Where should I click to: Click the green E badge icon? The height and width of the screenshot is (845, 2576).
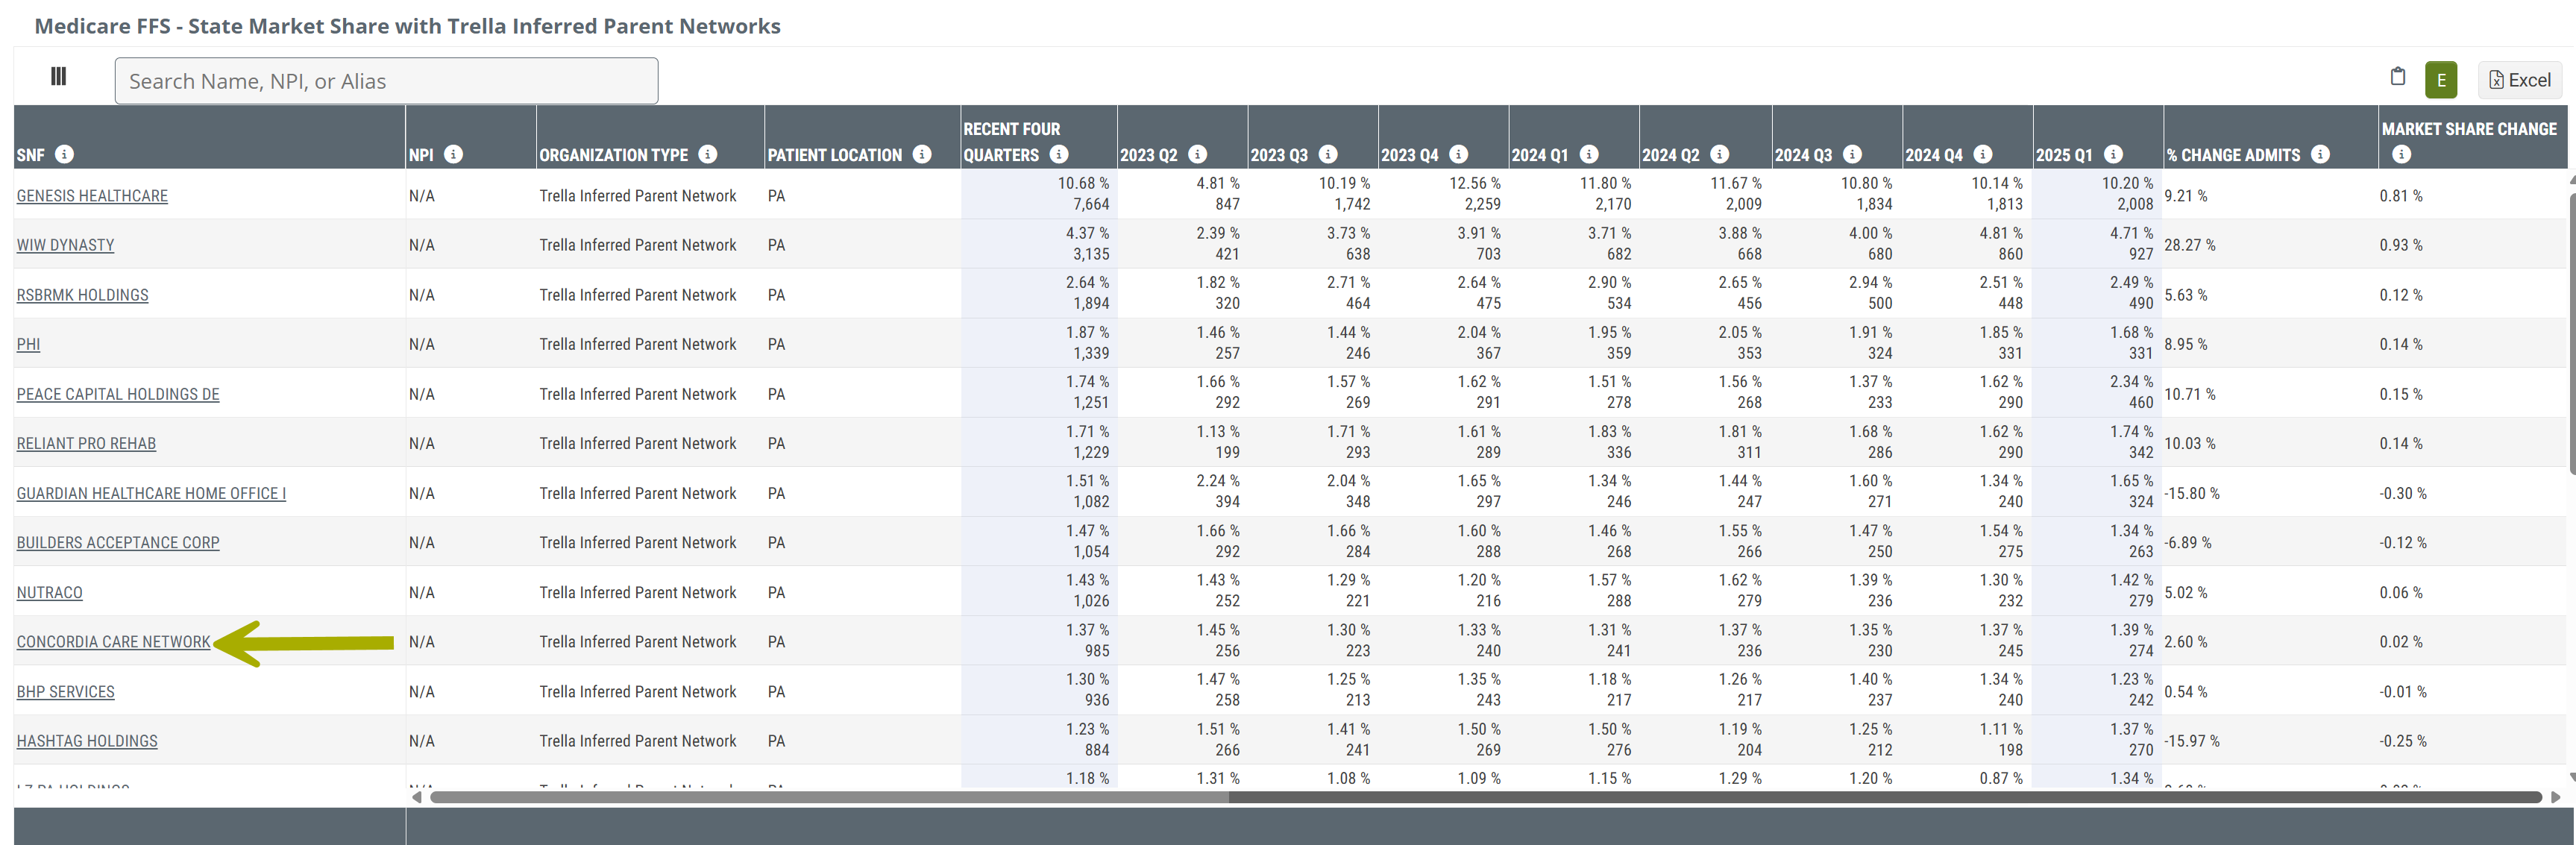click(x=2440, y=80)
